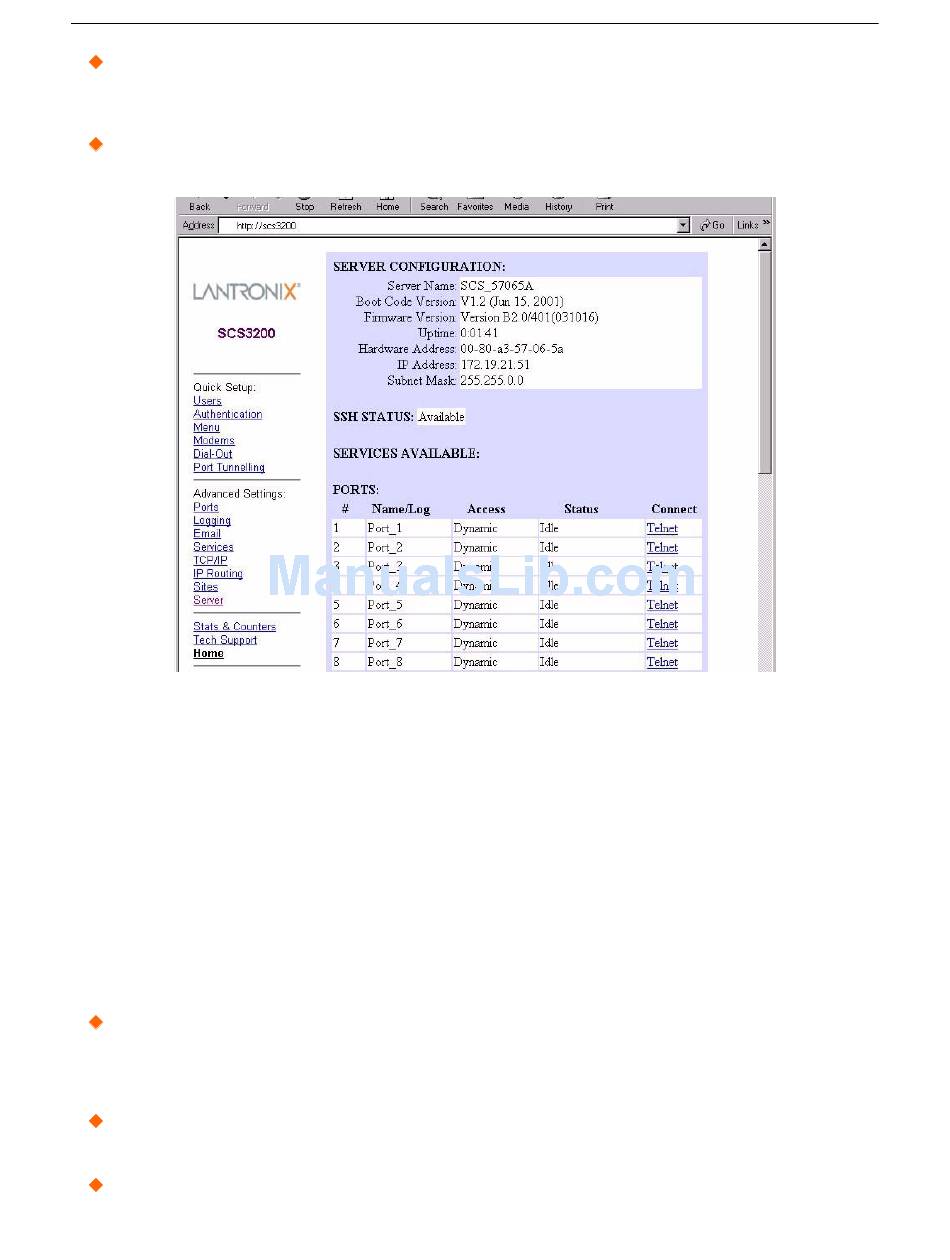
Task: Click the Access column header
Action: click(486, 509)
